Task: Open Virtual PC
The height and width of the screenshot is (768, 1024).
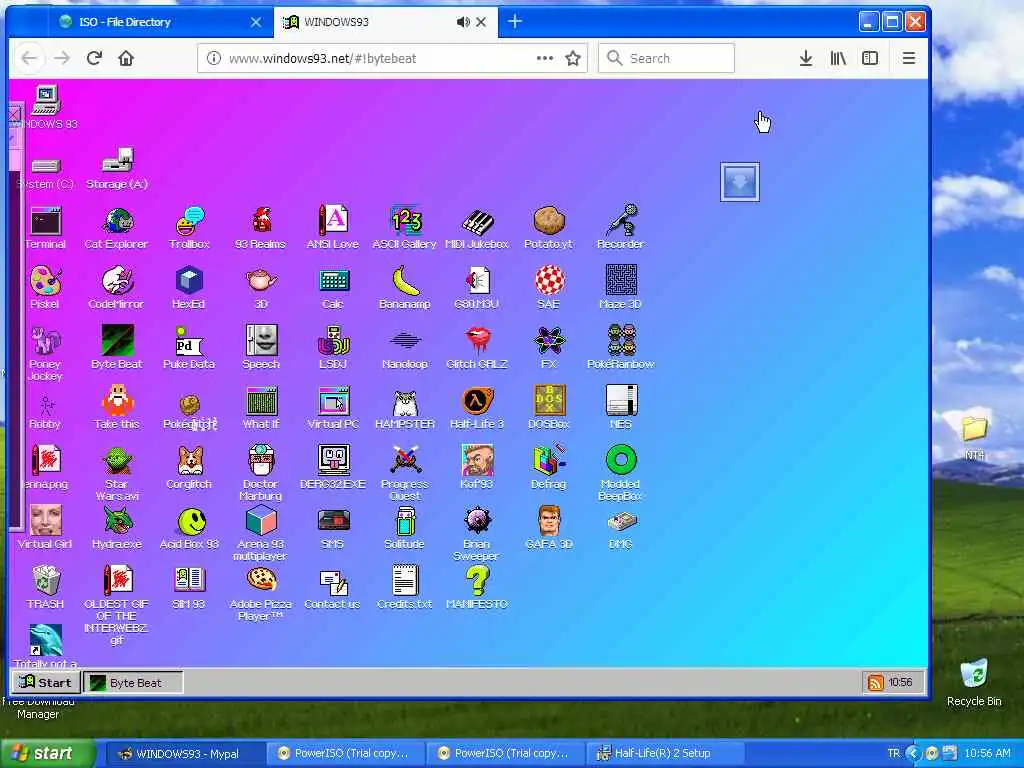Action: (333, 408)
